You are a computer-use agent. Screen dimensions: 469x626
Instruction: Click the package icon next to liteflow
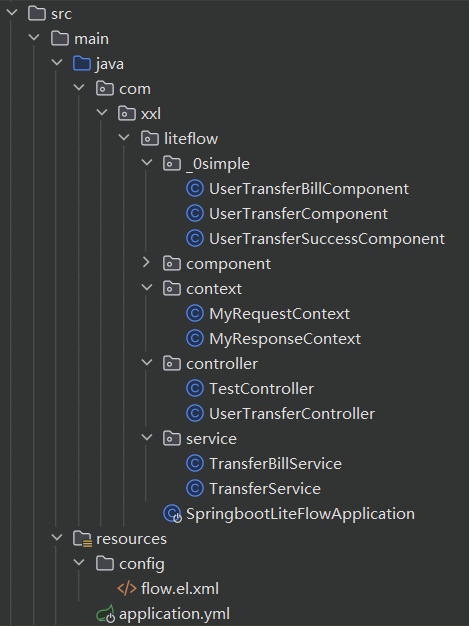tap(150, 139)
